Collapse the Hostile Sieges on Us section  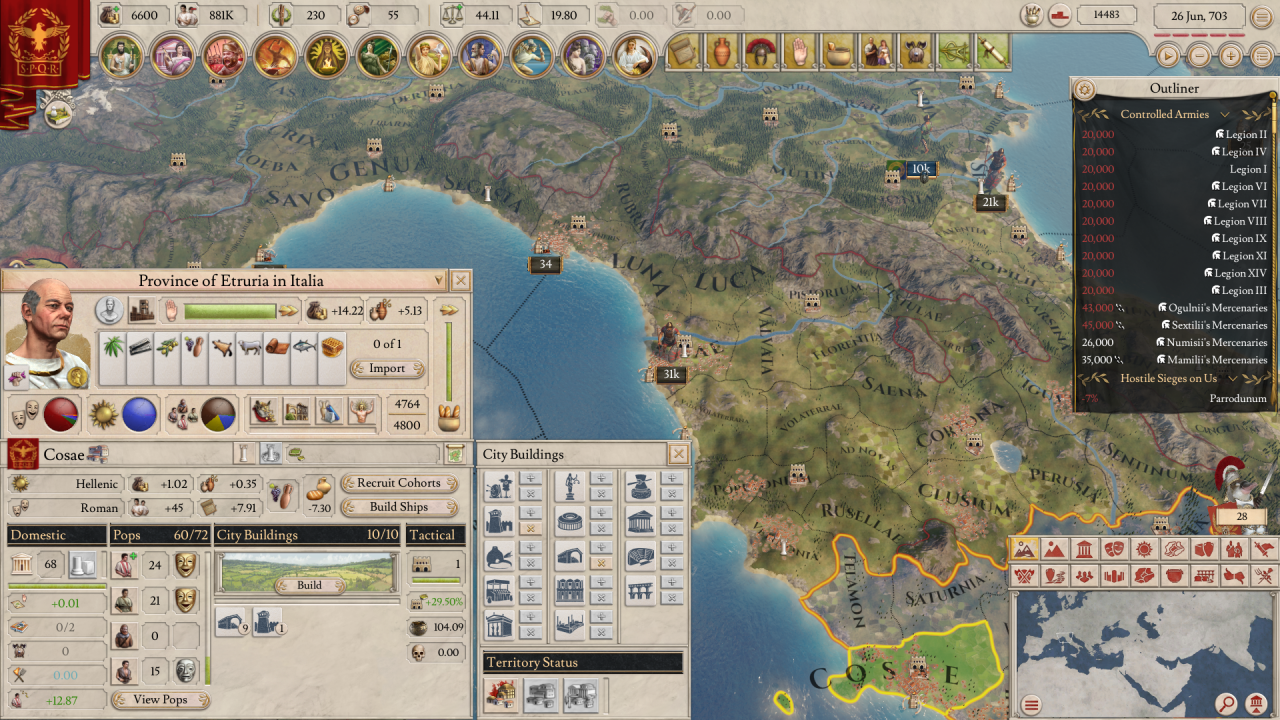pyautogui.click(x=1232, y=378)
